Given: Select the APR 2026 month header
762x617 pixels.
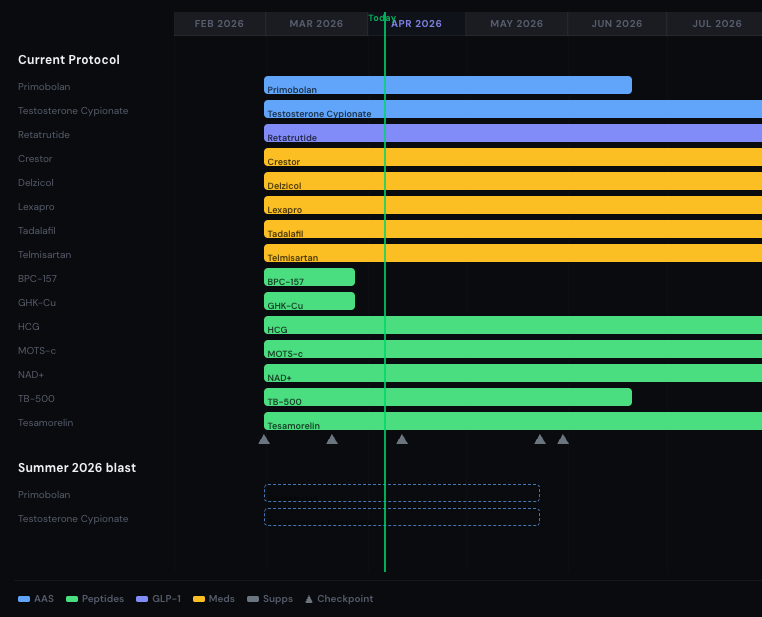Looking at the screenshot, I should point(416,24).
